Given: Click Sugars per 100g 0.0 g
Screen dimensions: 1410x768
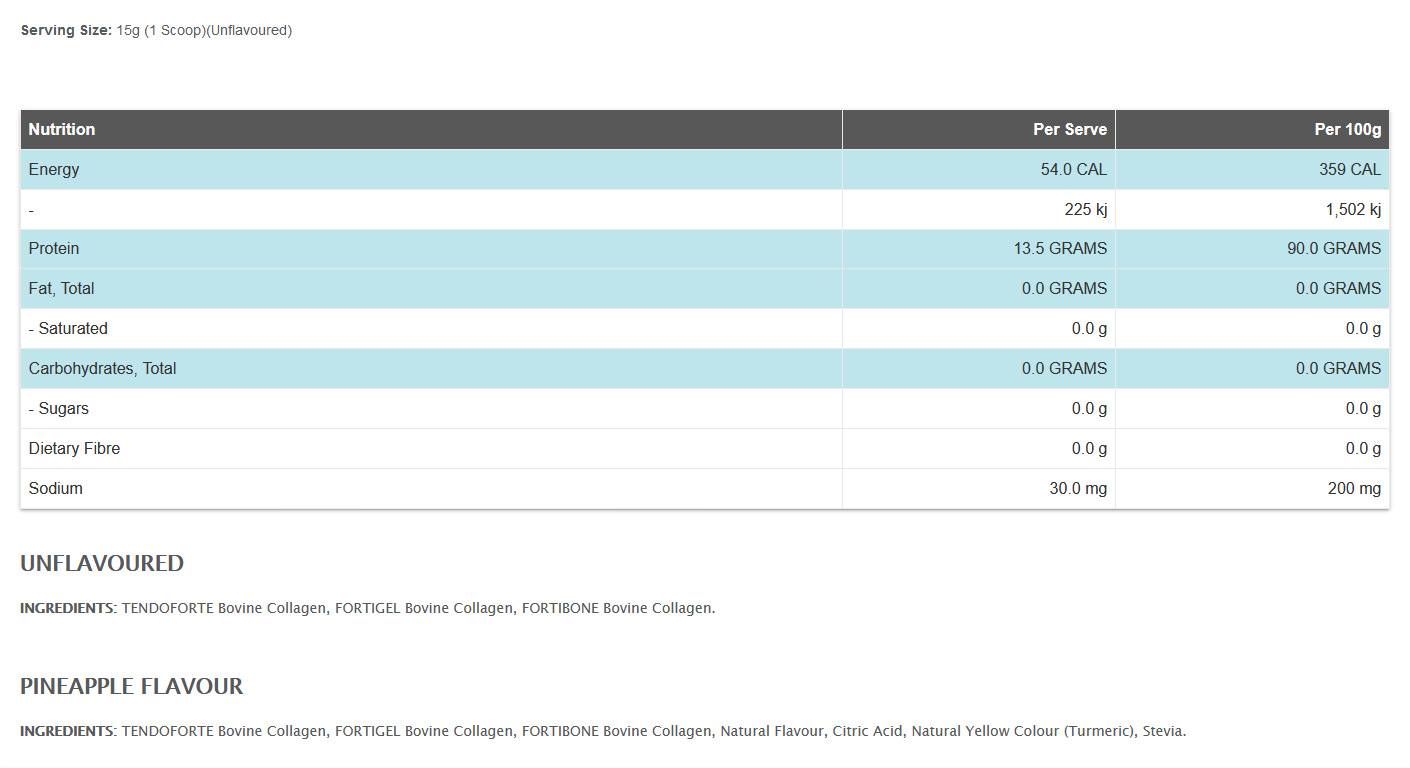Looking at the screenshot, I should [x=1363, y=408].
